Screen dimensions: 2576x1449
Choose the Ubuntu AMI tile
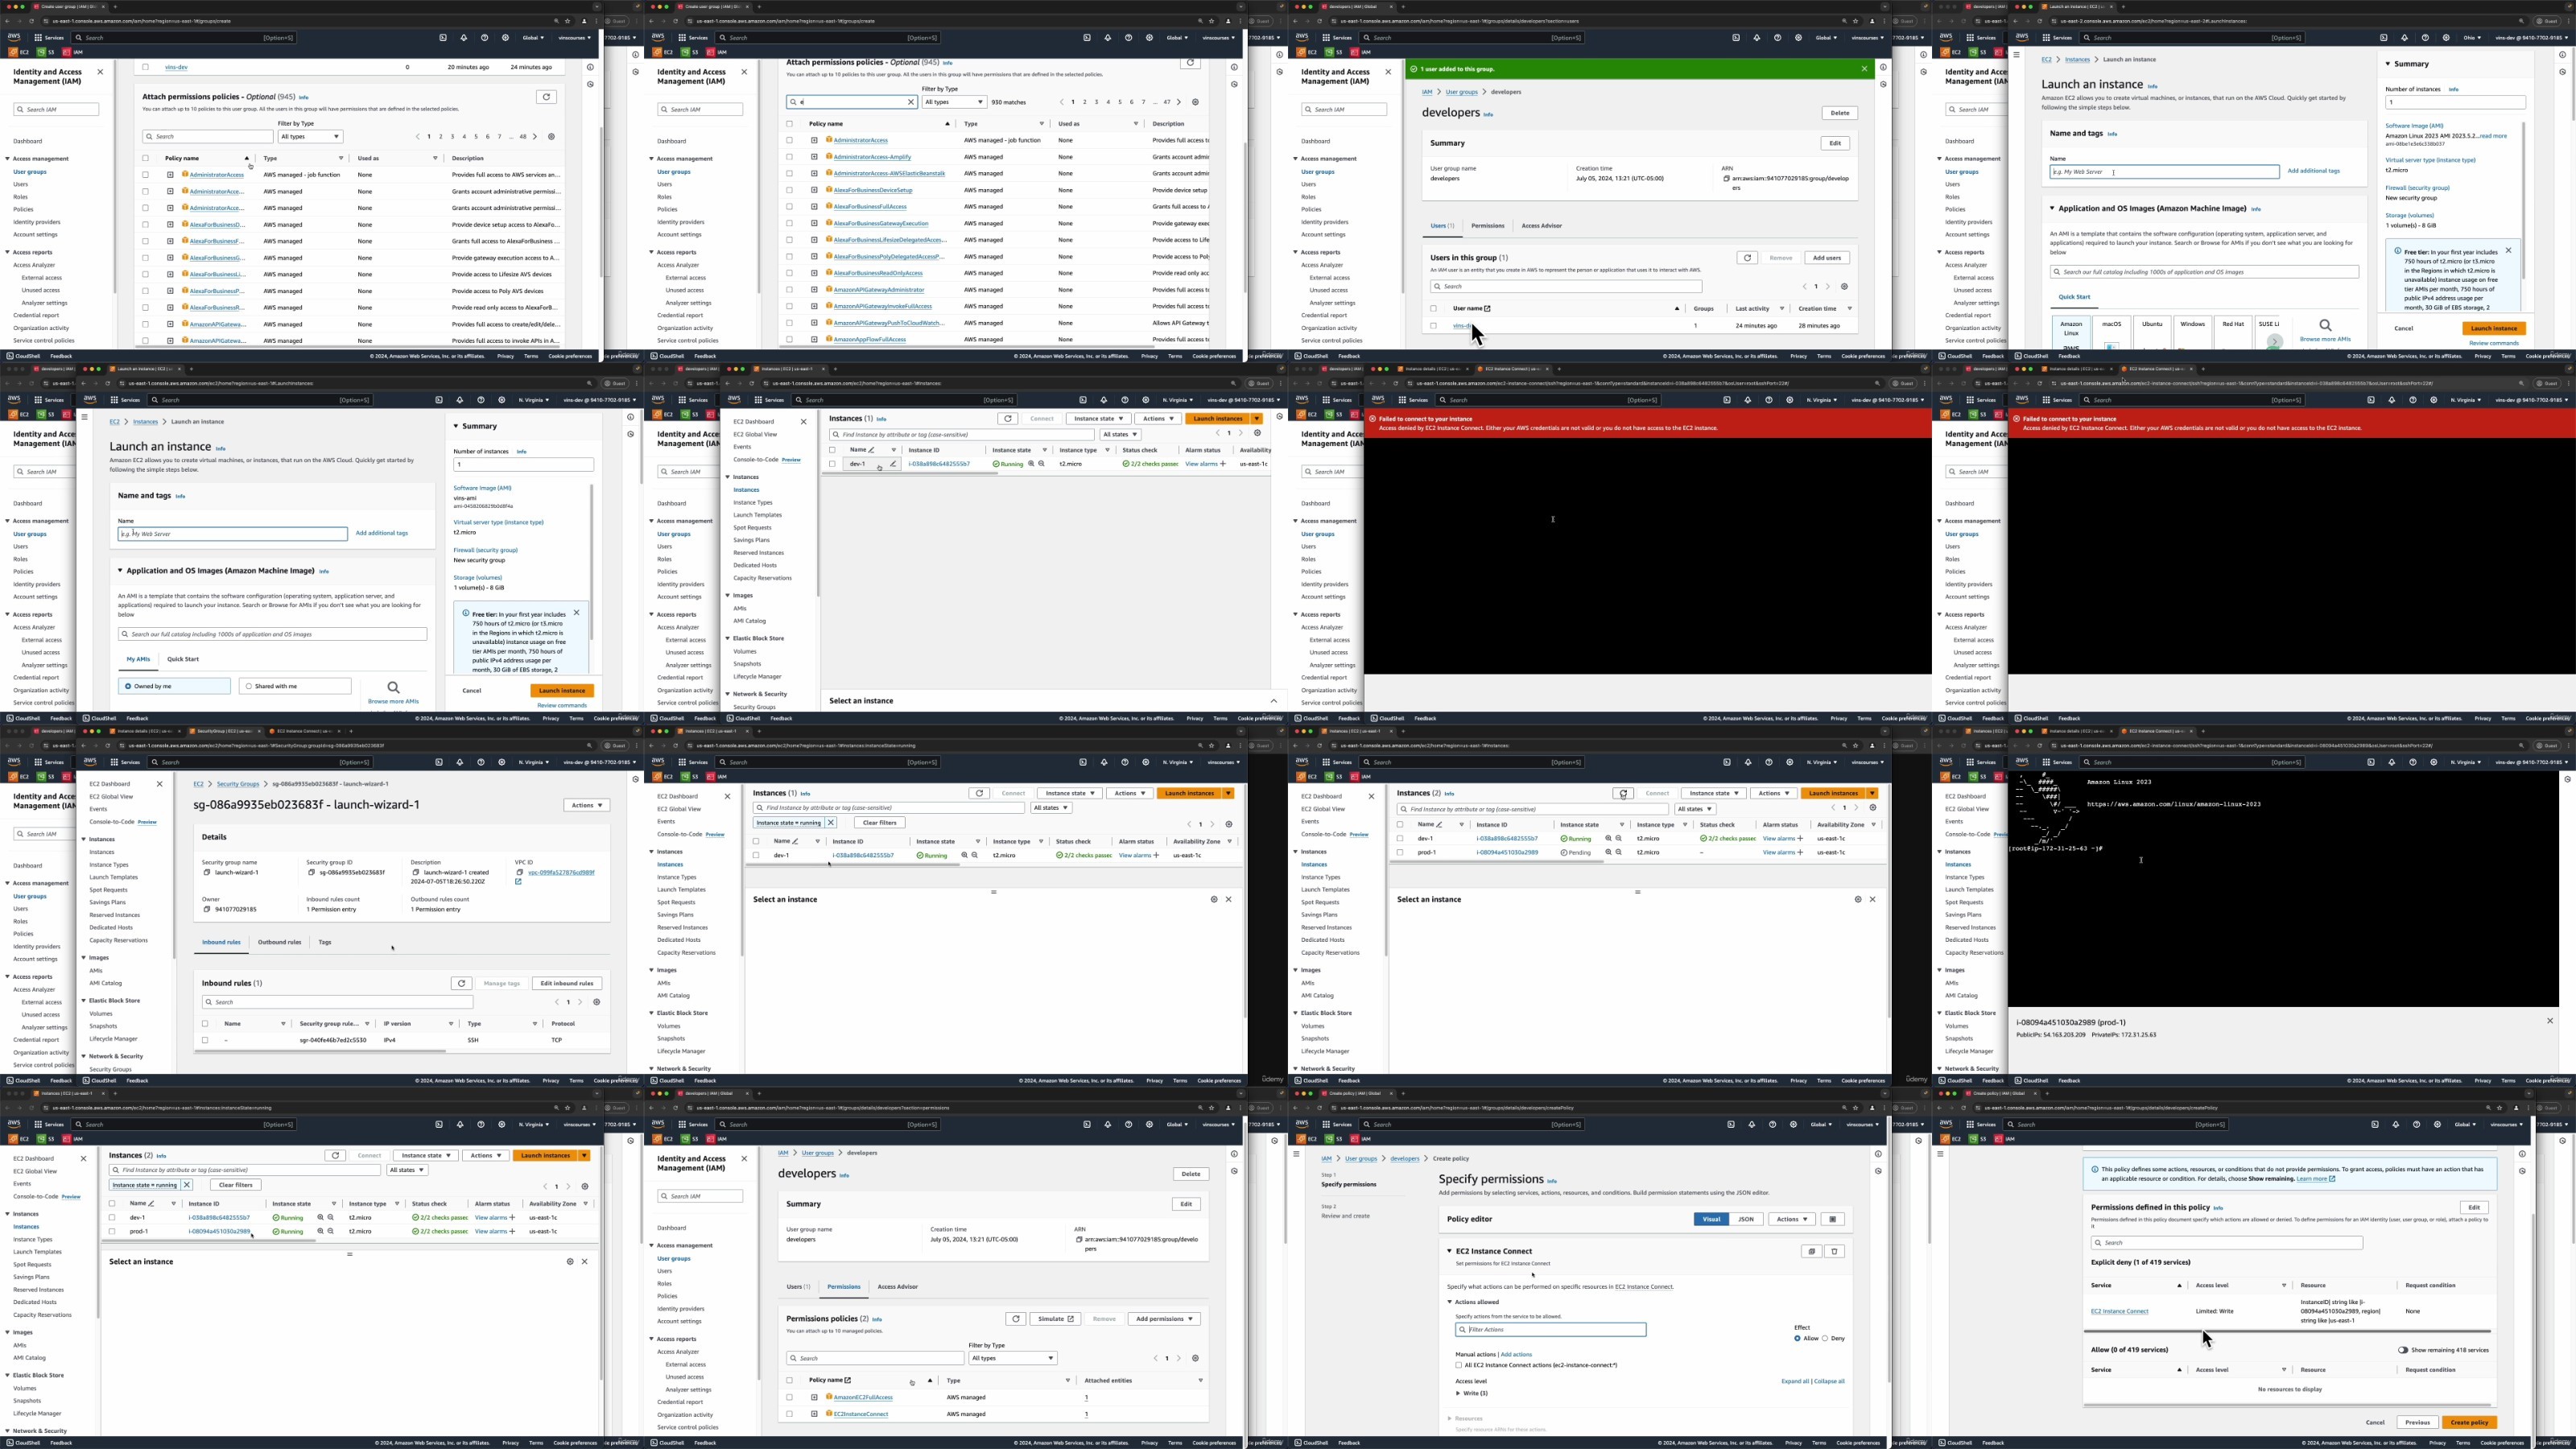point(2152,330)
